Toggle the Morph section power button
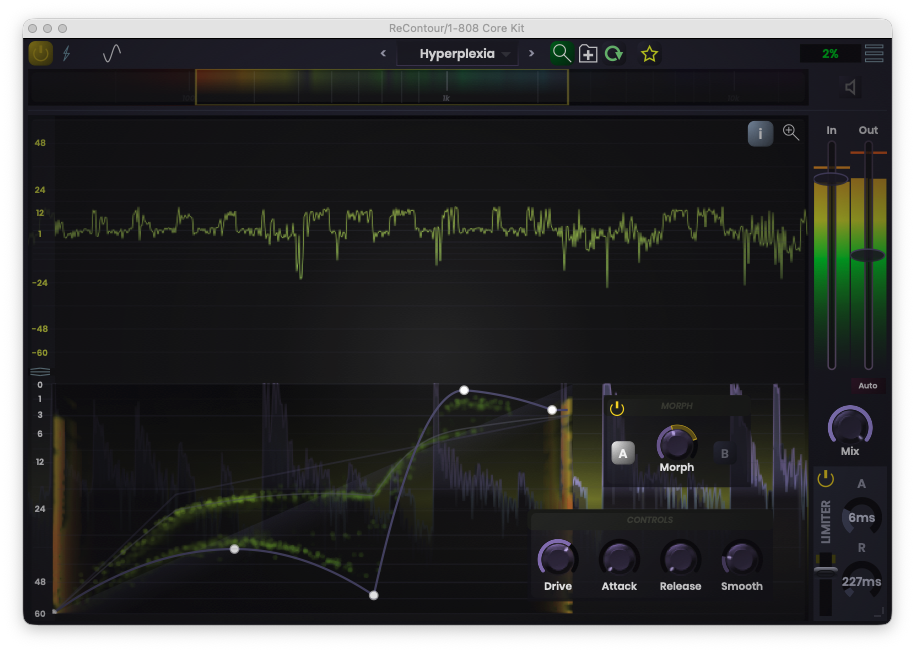 click(x=617, y=408)
